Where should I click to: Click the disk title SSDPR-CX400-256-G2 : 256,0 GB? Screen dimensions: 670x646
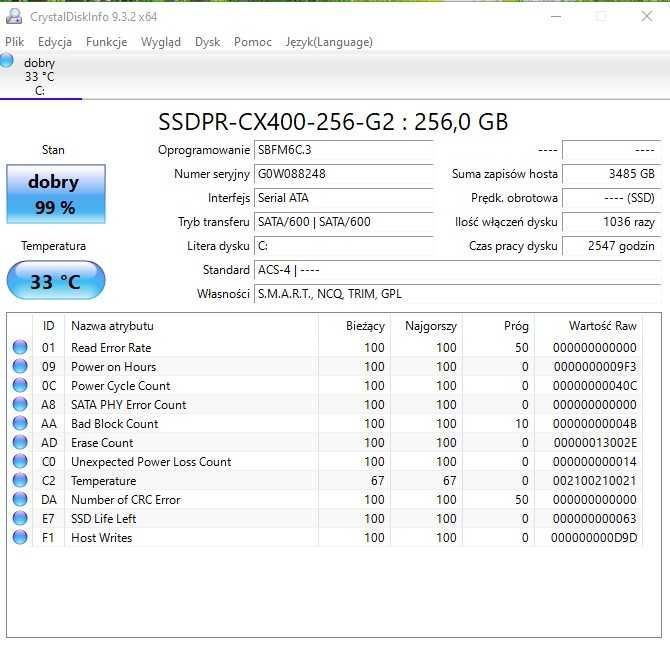tap(333, 122)
